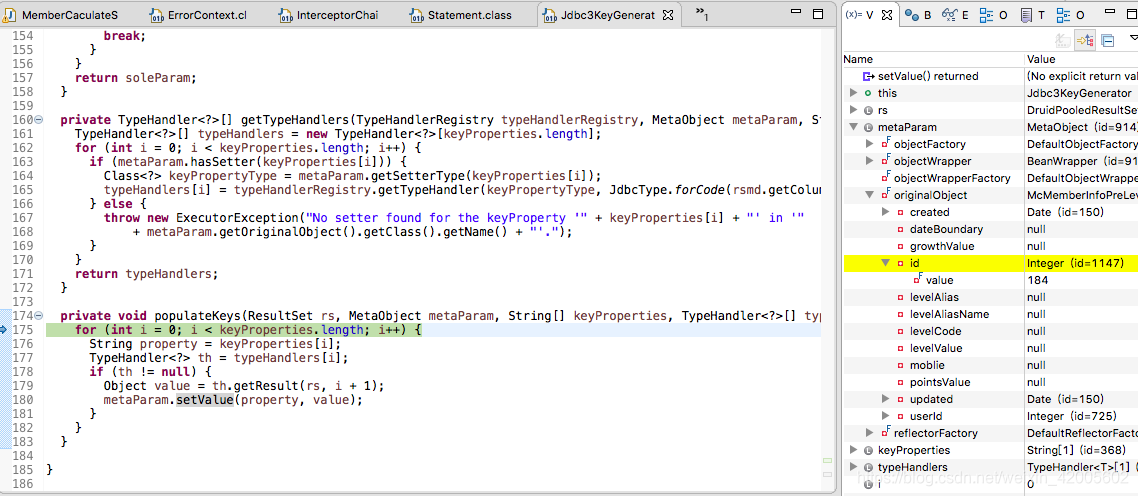Select the dateBoundary variable row
Image resolution: width=1138 pixels, height=496 pixels.
991,229
